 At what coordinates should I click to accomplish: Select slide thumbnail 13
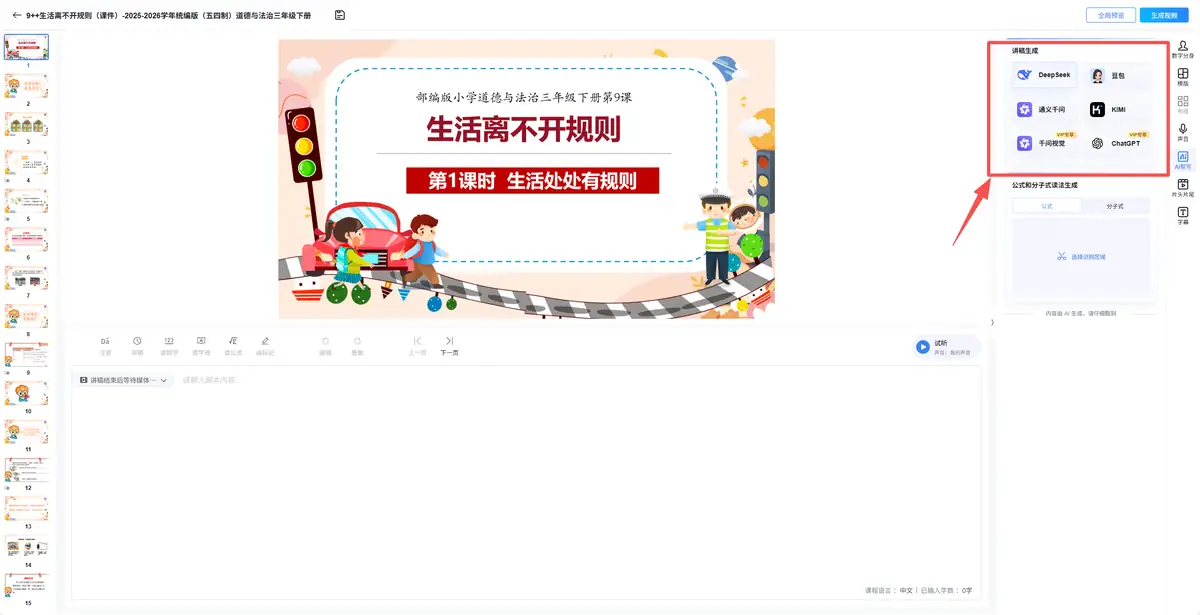pos(27,508)
